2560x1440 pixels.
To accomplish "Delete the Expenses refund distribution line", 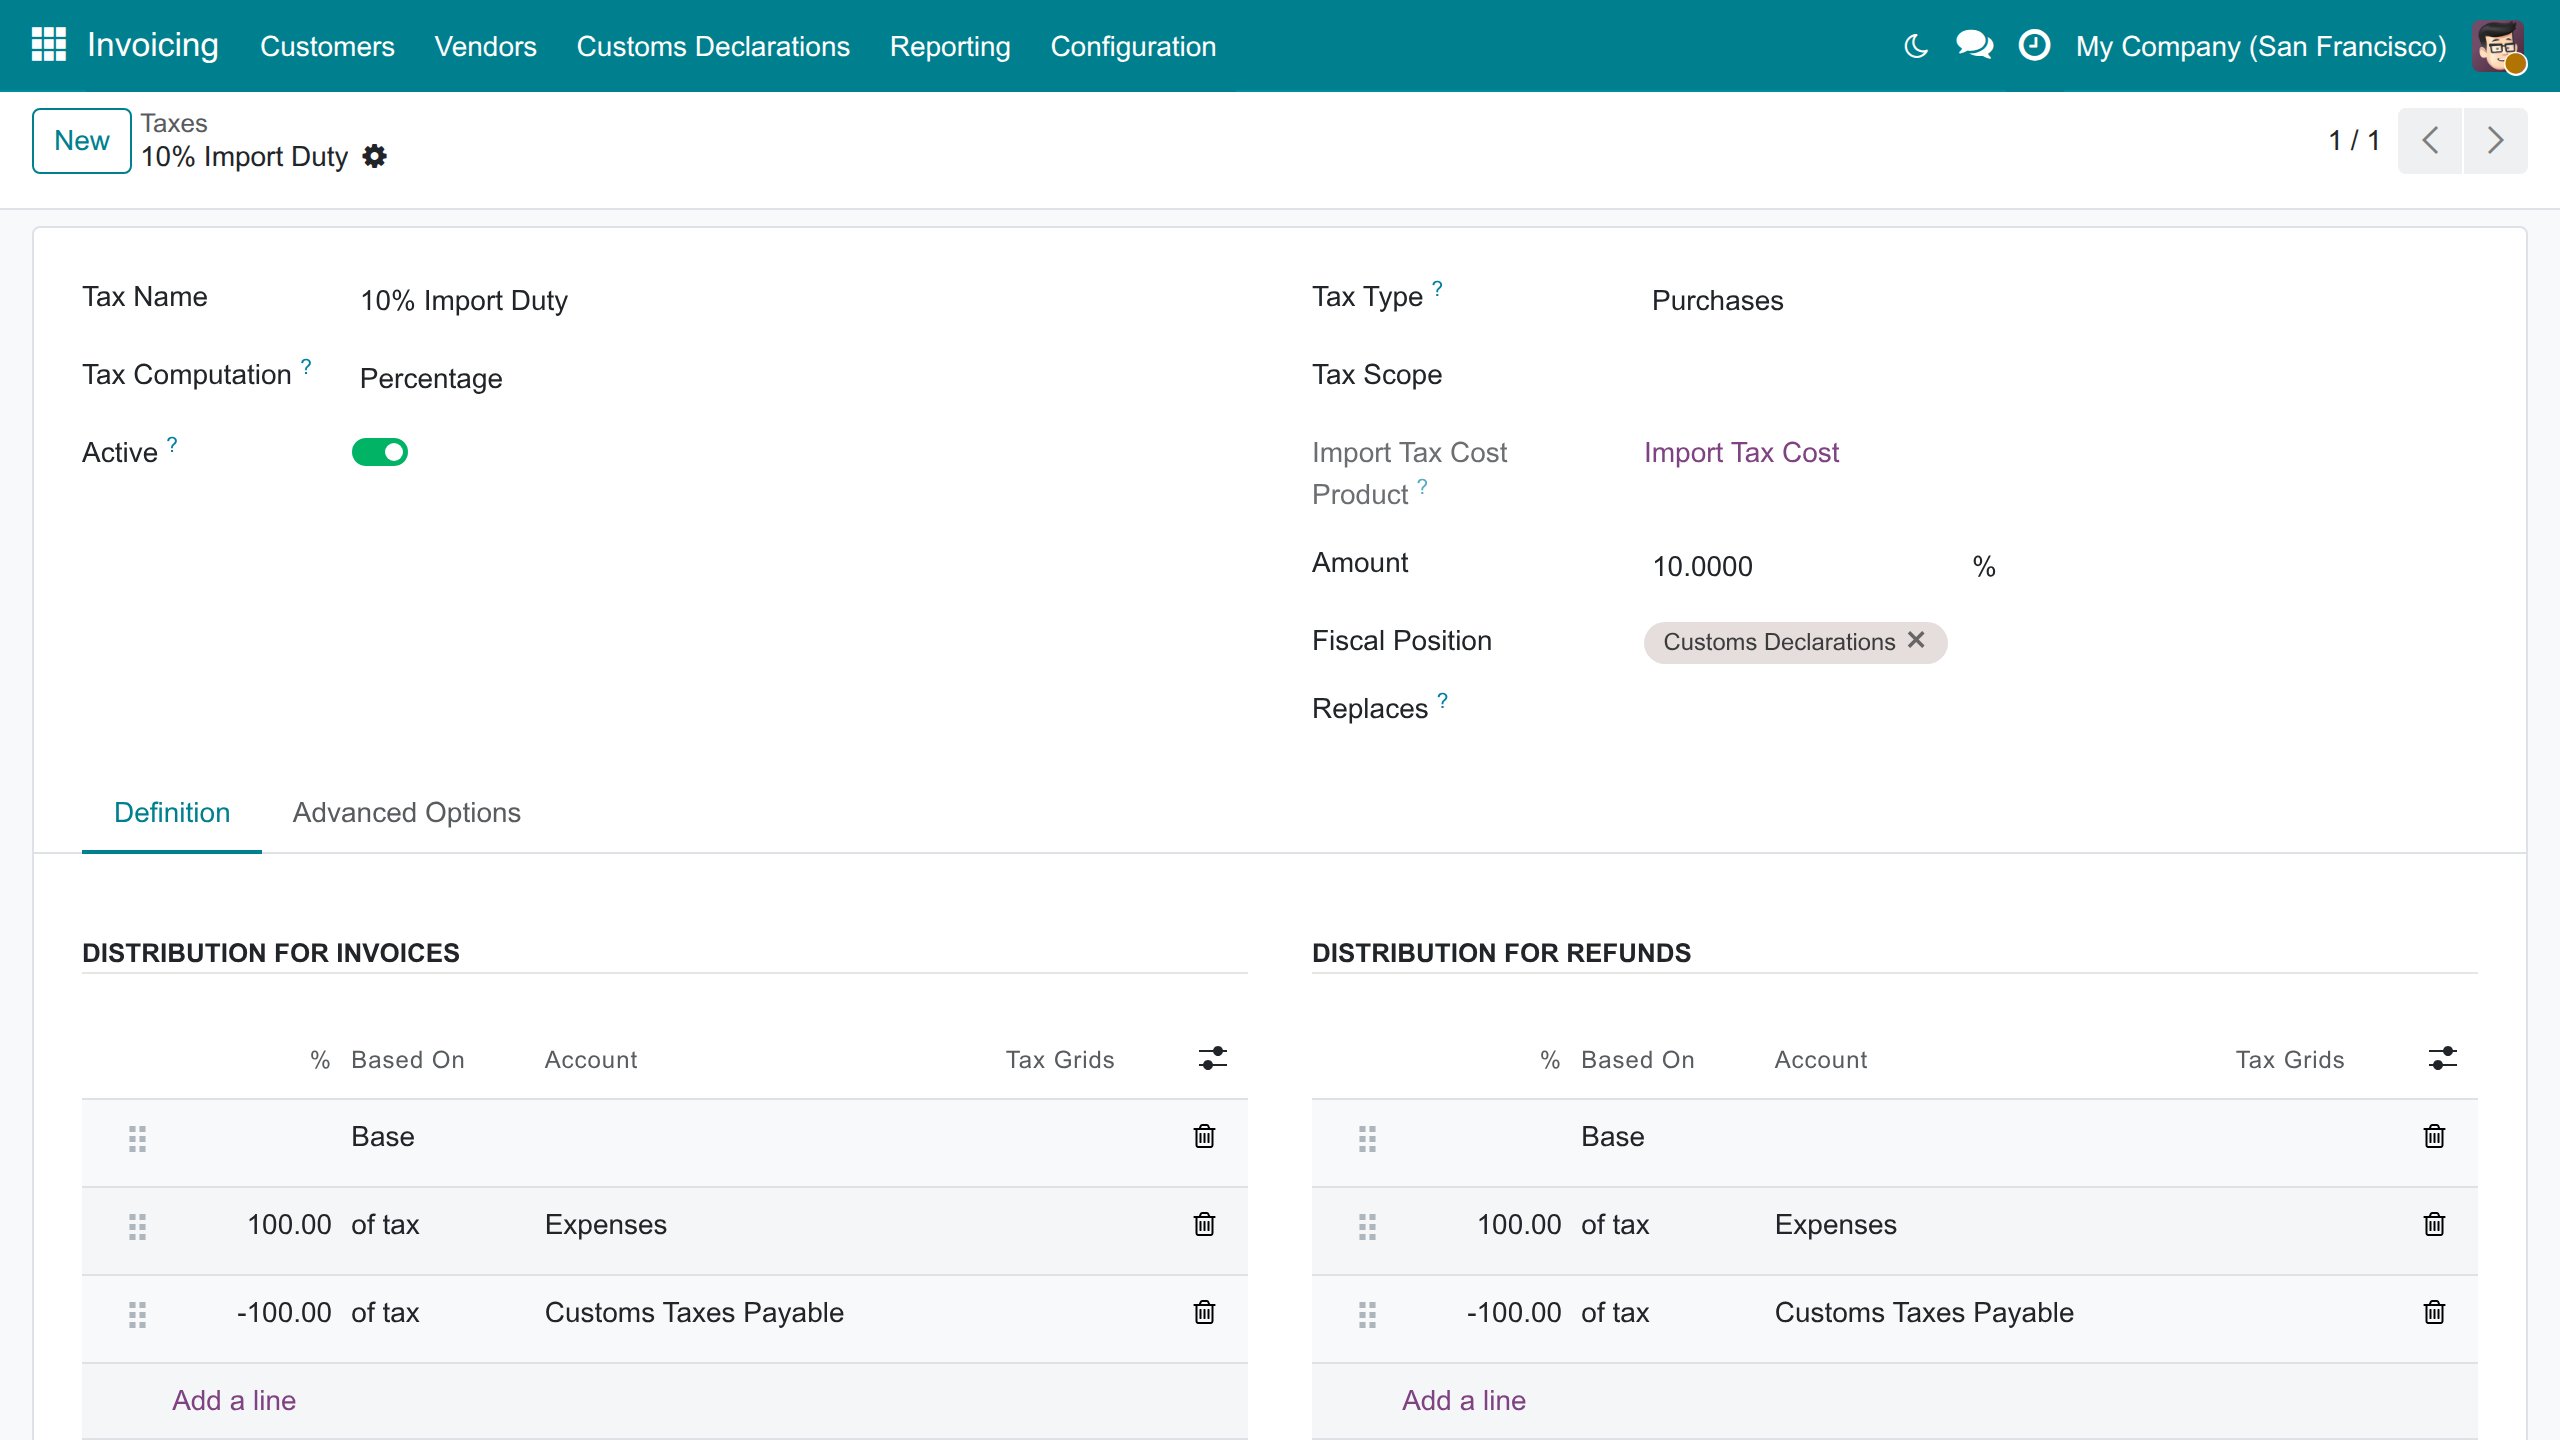I will click(2434, 1224).
